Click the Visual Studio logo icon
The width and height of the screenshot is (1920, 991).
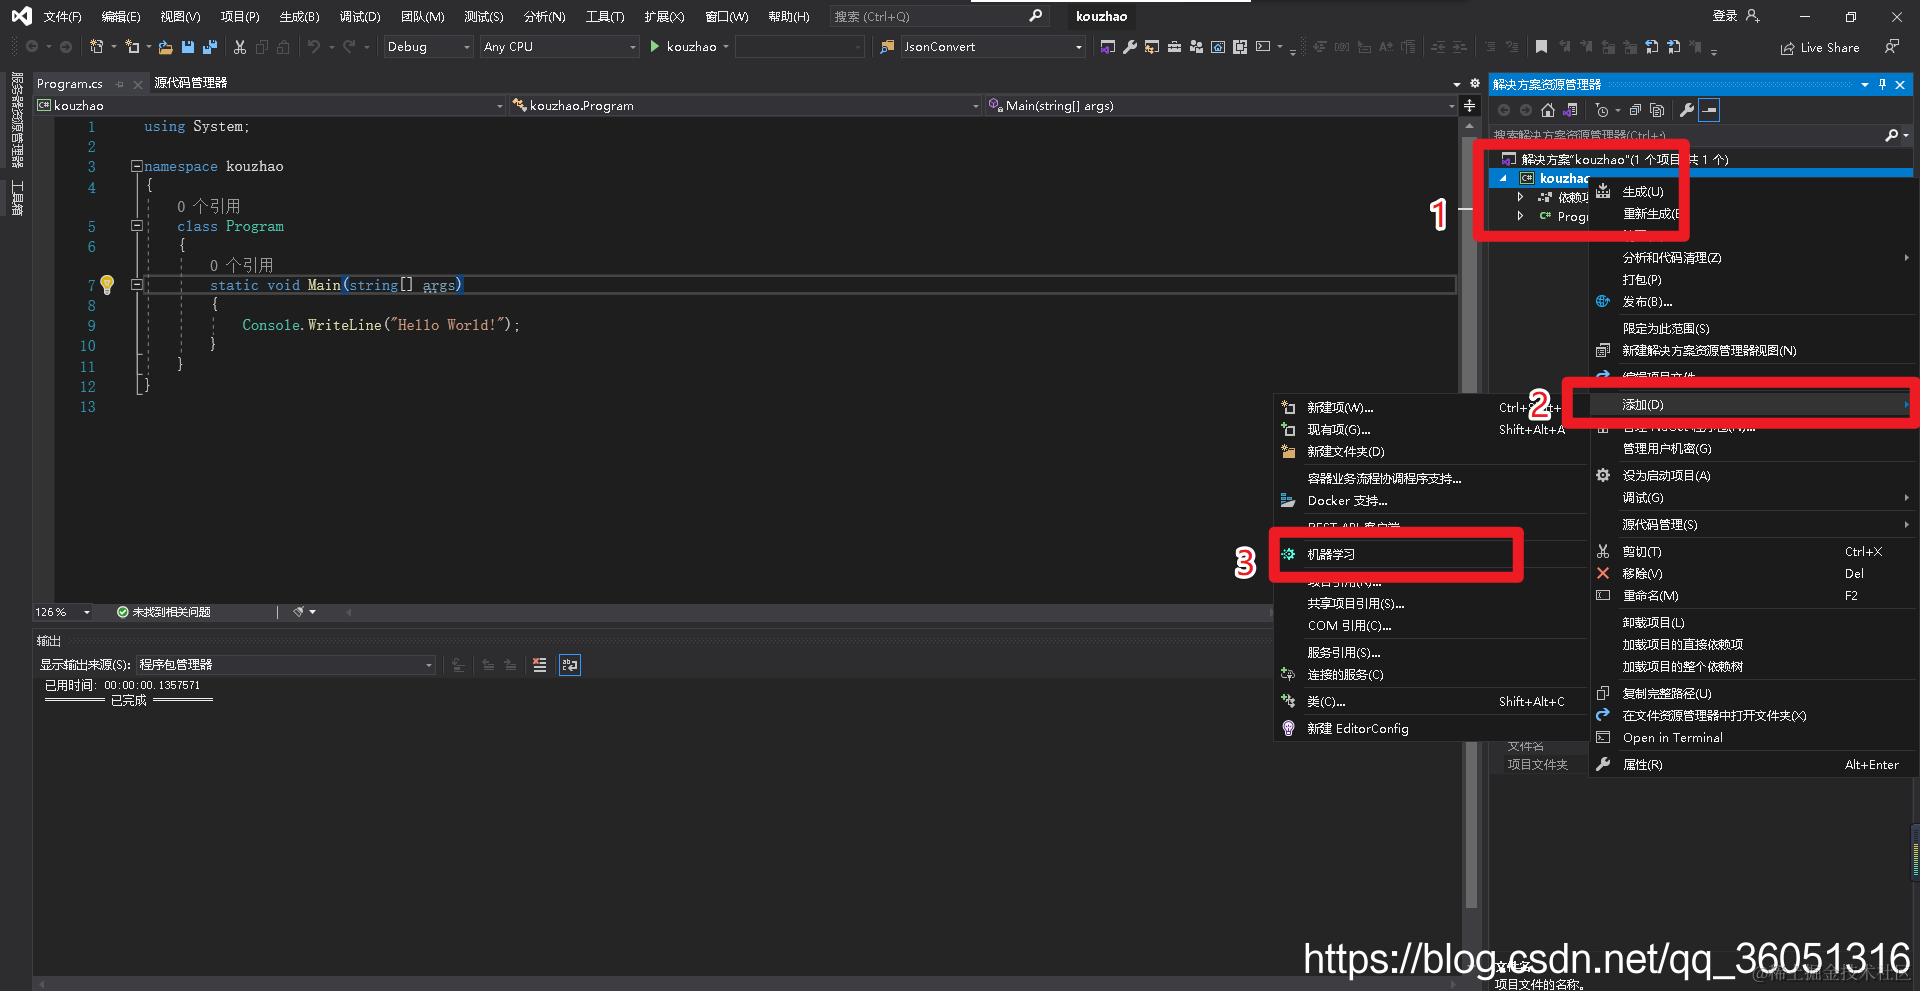coord(21,16)
